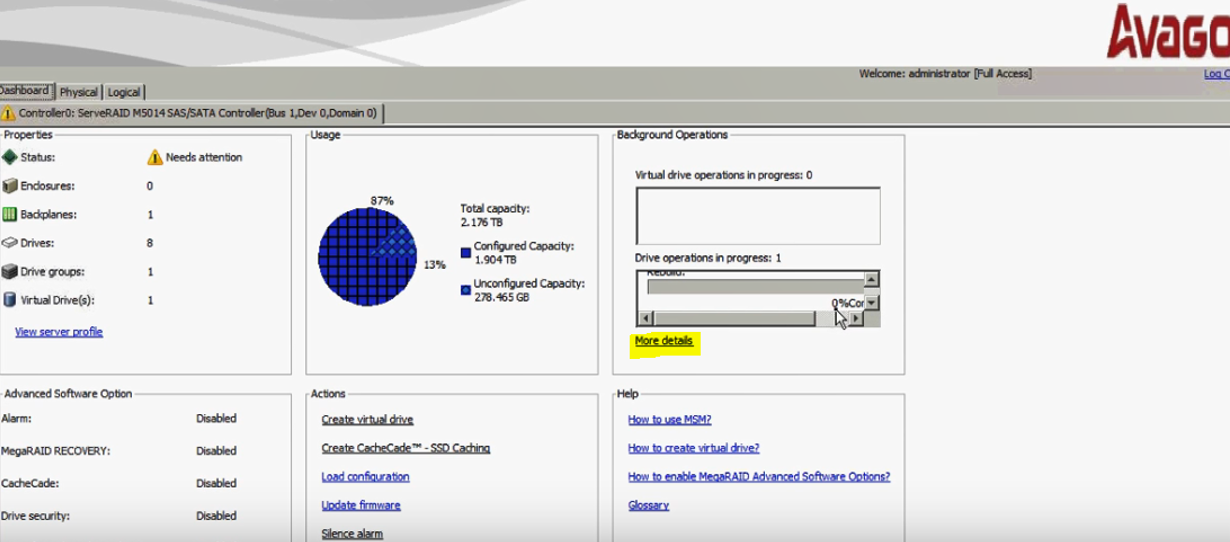Click Create CacheCade SSD Caching link
Viewport: 1230px width, 542px height.
[406, 448]
